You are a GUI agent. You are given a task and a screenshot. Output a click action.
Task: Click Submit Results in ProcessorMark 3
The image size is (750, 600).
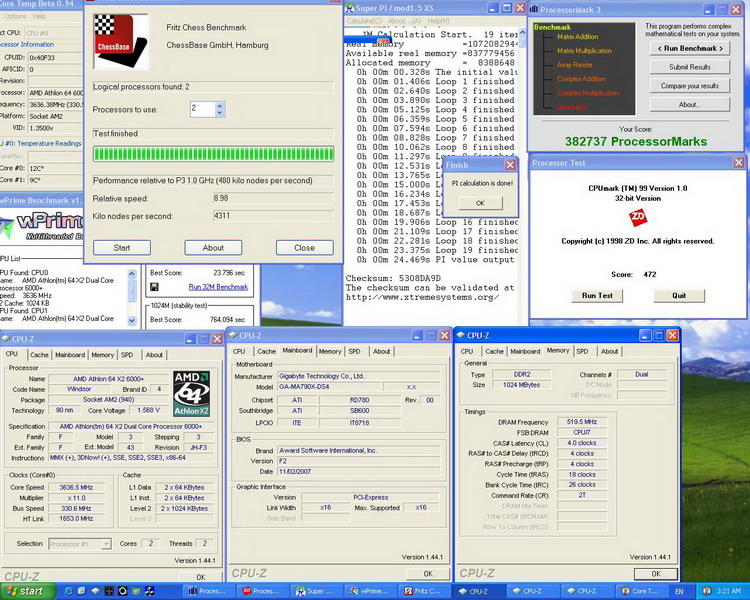click(x=690, y=67)
